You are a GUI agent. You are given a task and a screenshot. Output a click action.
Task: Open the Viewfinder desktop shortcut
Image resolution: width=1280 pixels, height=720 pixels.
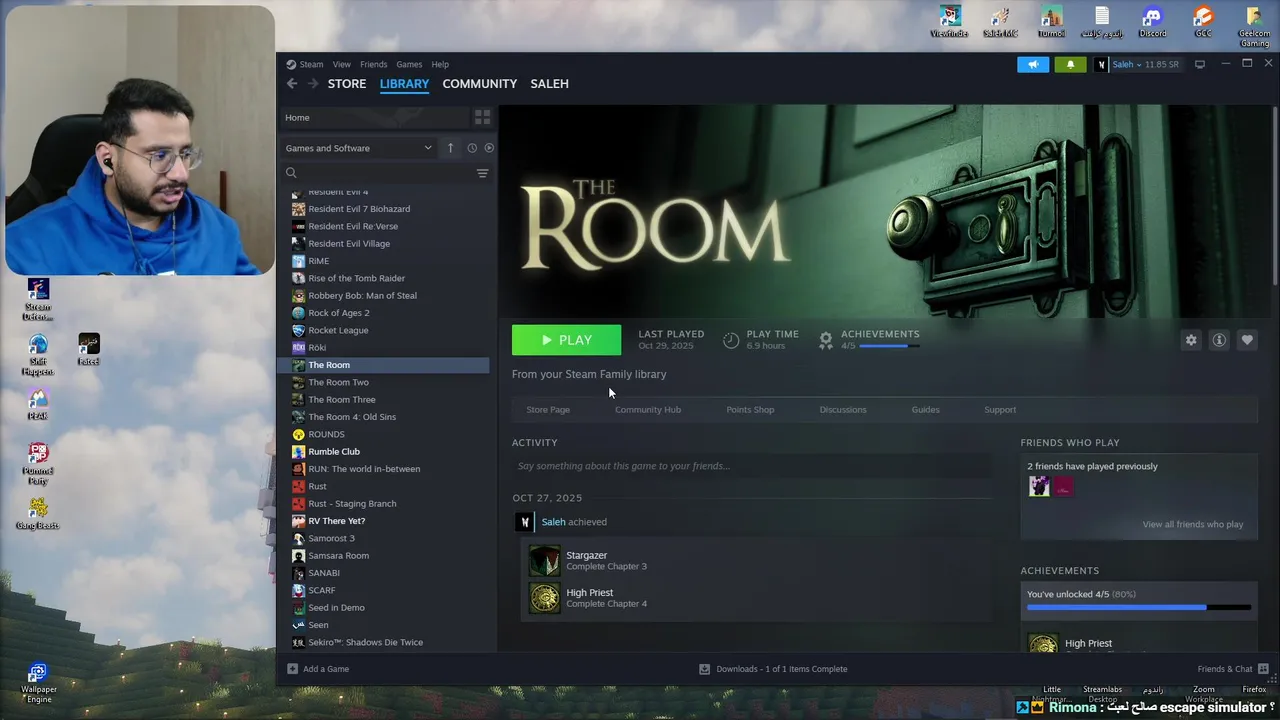tap(949, 22)
